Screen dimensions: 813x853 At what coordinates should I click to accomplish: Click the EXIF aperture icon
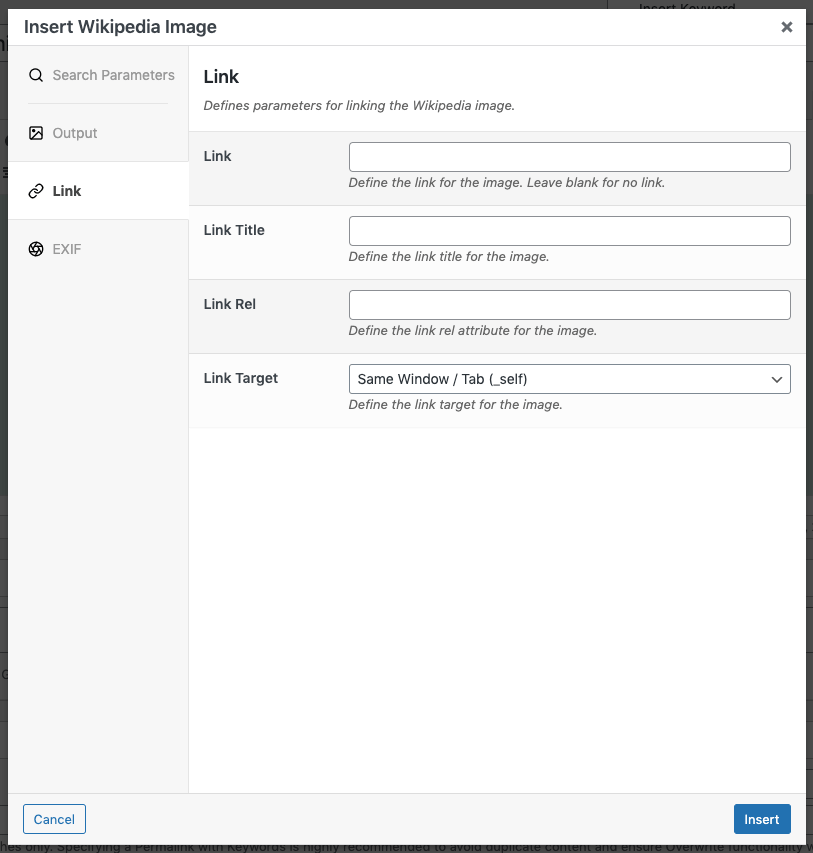click(36, 249)
